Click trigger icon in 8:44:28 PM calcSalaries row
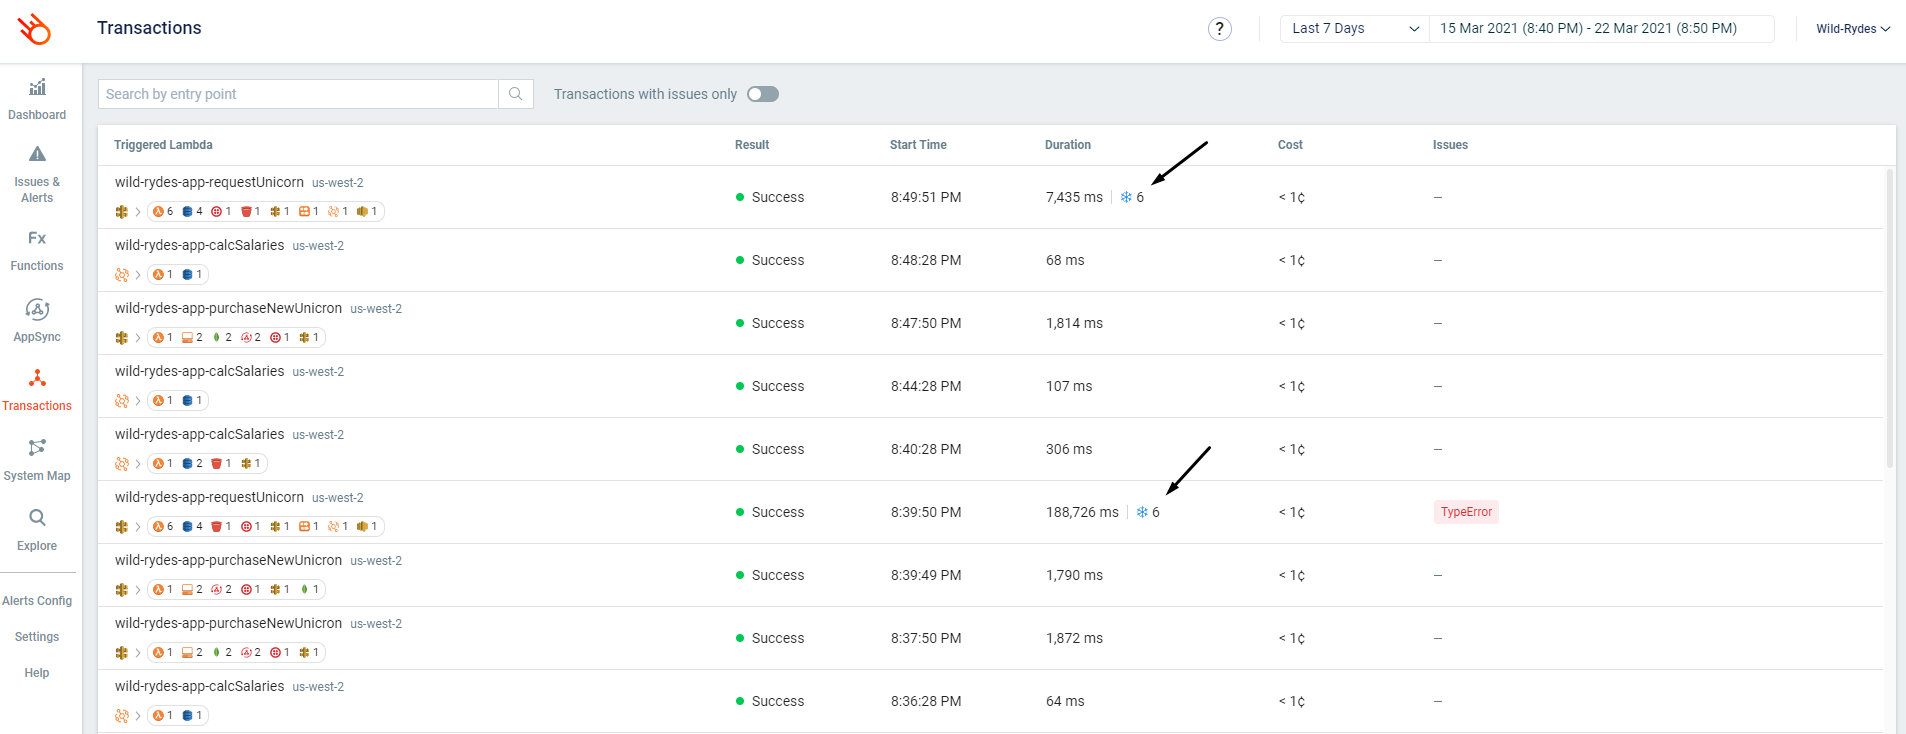 (x=122, y=401)
